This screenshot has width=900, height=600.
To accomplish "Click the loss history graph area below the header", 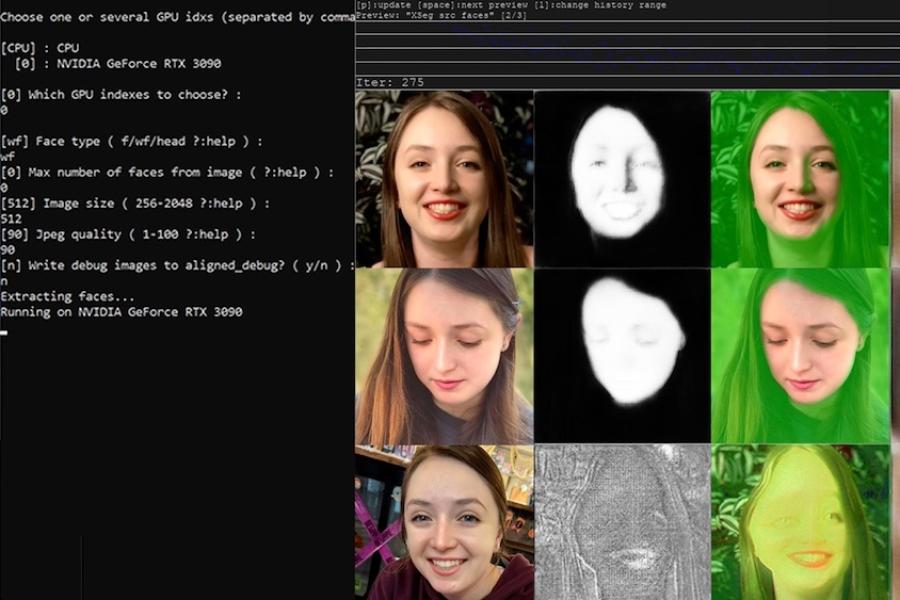I will [x=620, y=50].
